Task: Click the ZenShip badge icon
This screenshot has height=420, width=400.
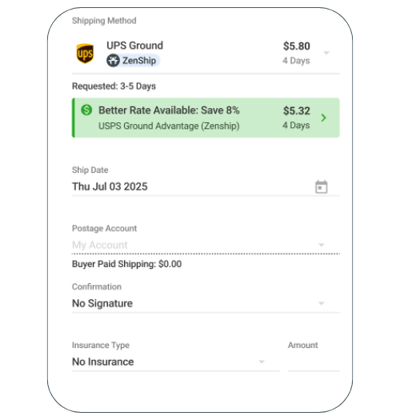Action: [x=113, y=61]
